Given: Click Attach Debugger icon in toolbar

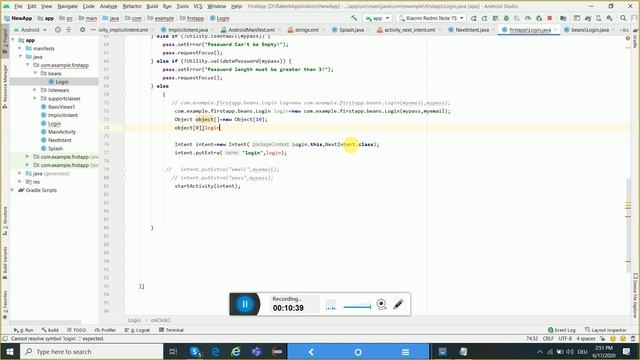Looking at the screenshot, I should [x=539, y=18].
